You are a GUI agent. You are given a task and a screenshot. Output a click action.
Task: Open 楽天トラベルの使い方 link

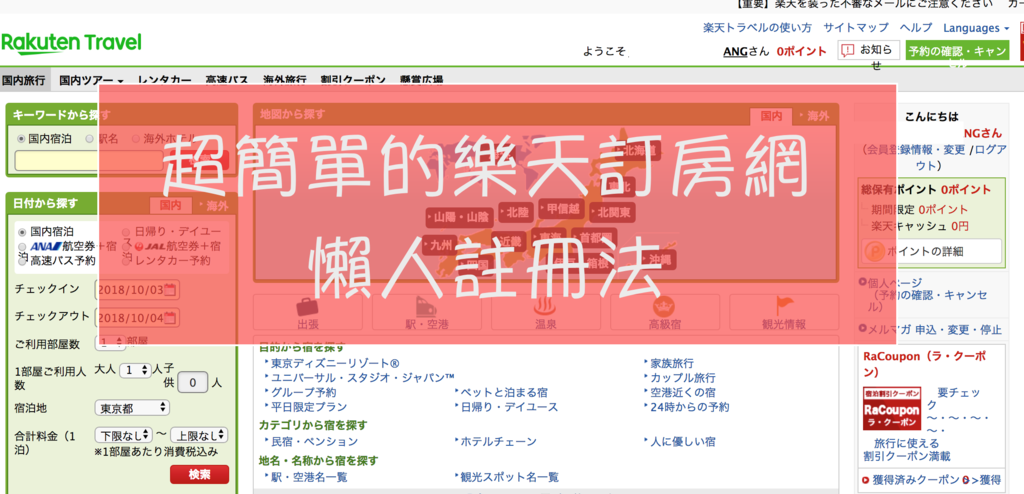(x=758, y=28)
